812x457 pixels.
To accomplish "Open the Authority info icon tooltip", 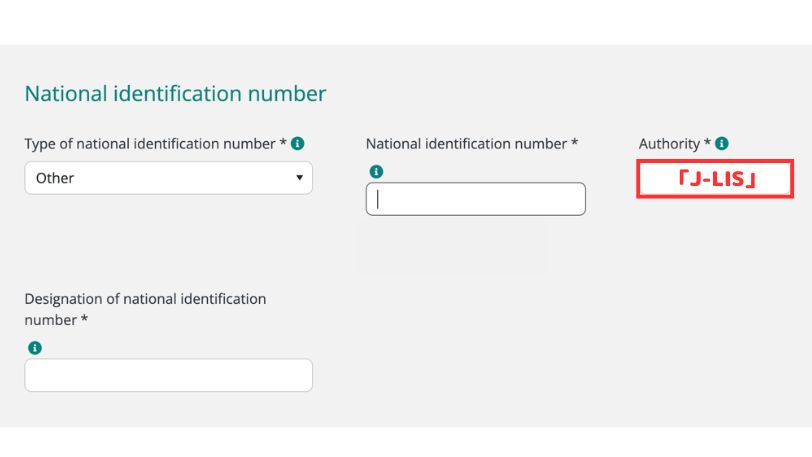I will point(722,144).
